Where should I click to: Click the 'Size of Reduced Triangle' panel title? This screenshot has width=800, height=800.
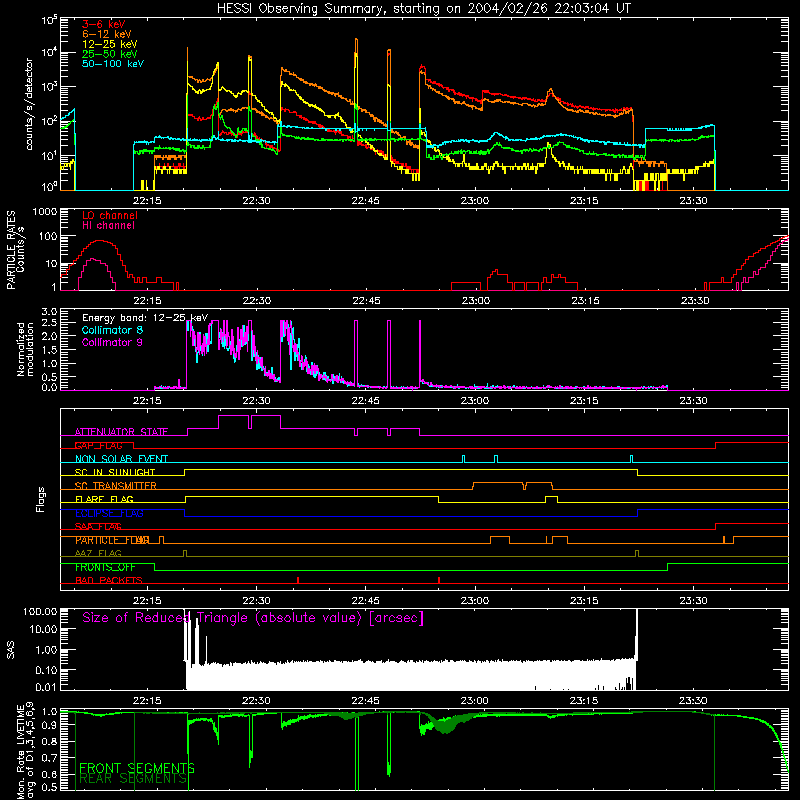pos(253,618)
